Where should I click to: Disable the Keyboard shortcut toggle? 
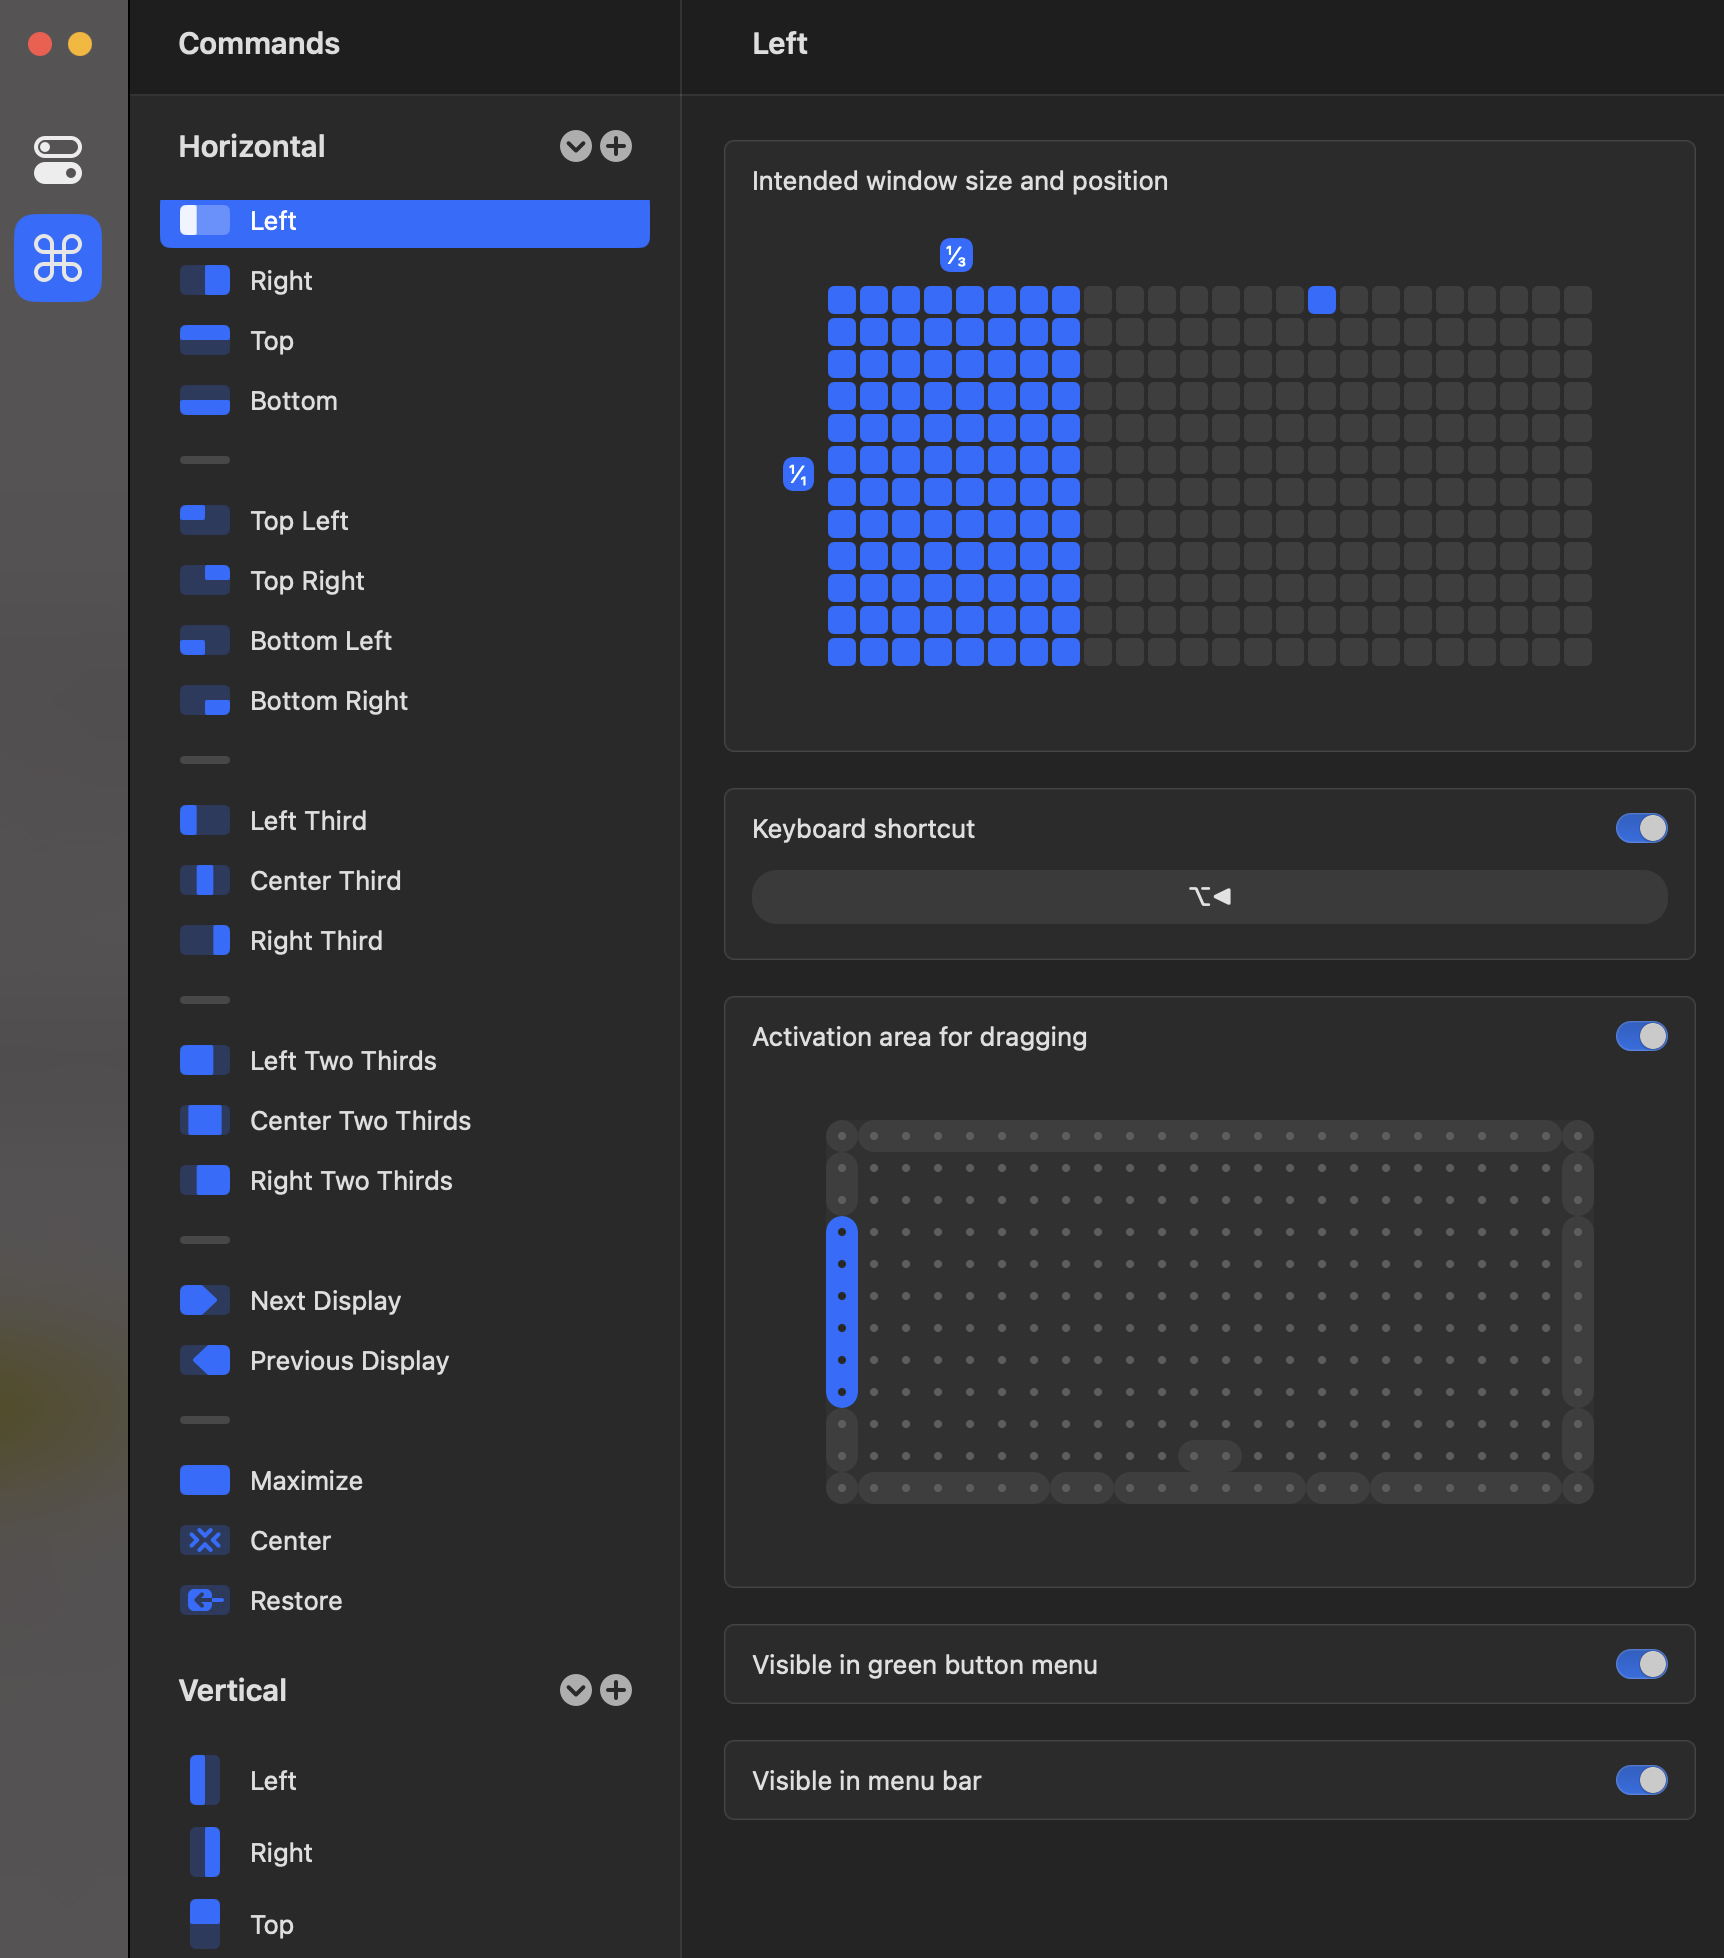1641,828
